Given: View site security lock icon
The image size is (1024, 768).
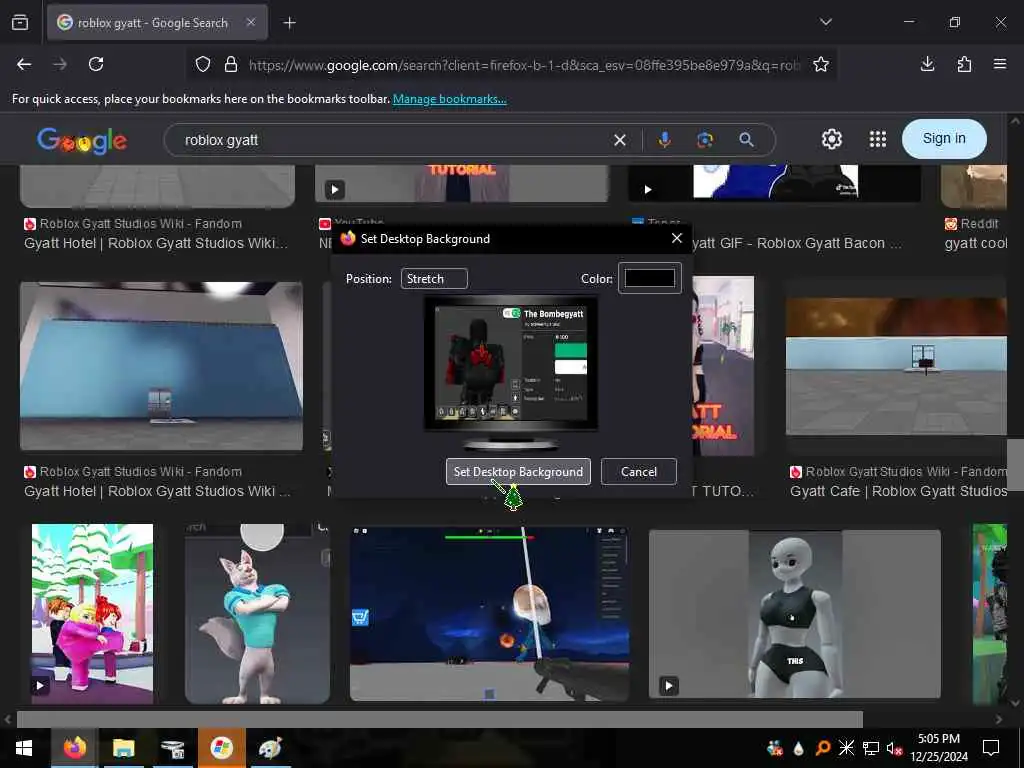Looking at the screenshot, I should (x=231, y=65).
